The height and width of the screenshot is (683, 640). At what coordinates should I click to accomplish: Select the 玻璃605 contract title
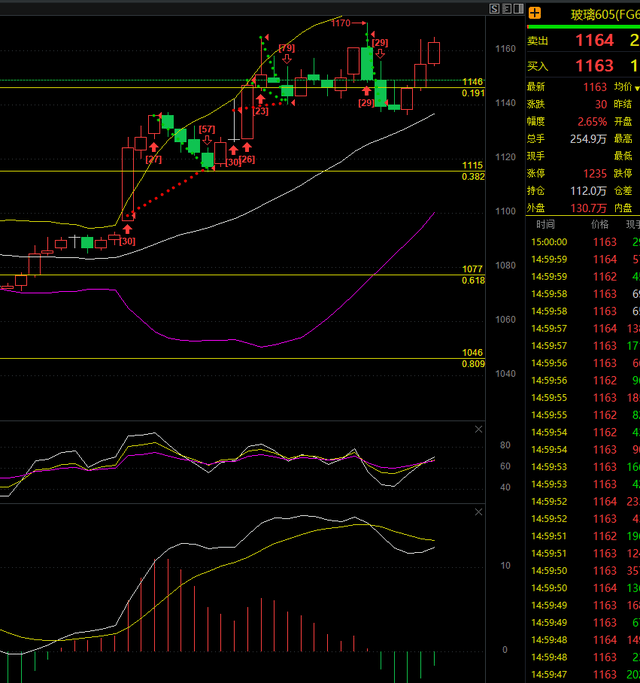[x=598, y=13]
